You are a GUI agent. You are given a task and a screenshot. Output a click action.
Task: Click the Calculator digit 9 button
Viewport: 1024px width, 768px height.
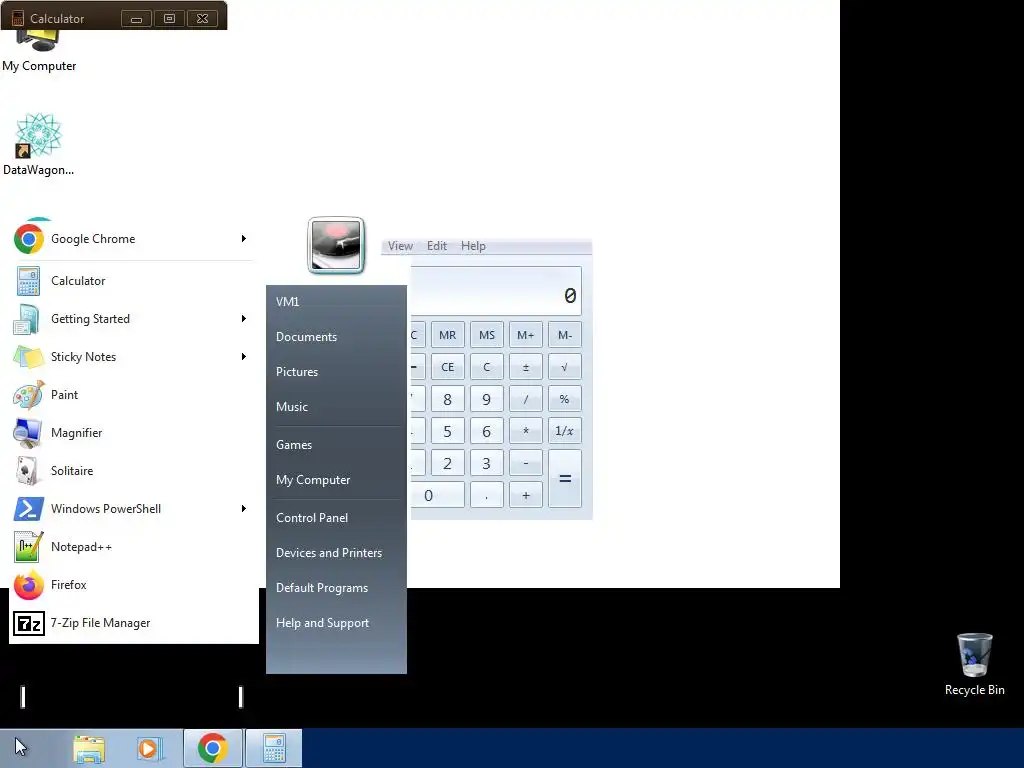coord(487,399)
